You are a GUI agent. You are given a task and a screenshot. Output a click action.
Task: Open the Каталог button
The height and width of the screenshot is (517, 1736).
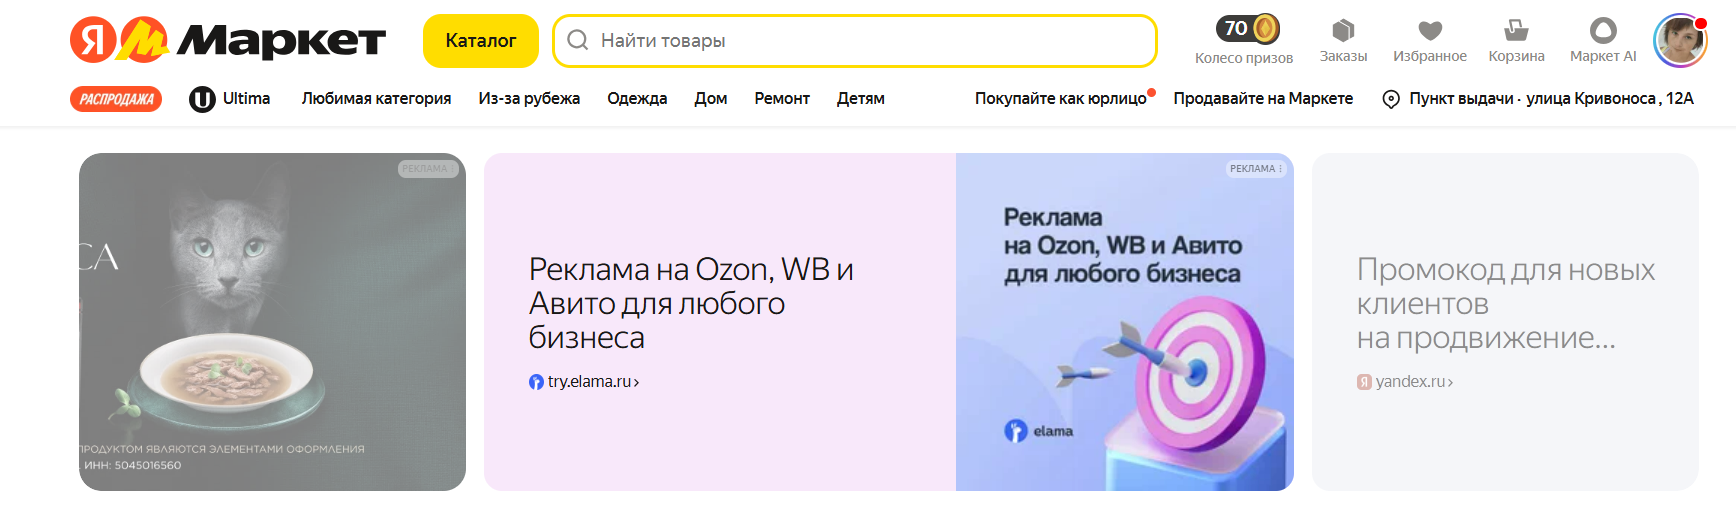[x=481, y=41]
